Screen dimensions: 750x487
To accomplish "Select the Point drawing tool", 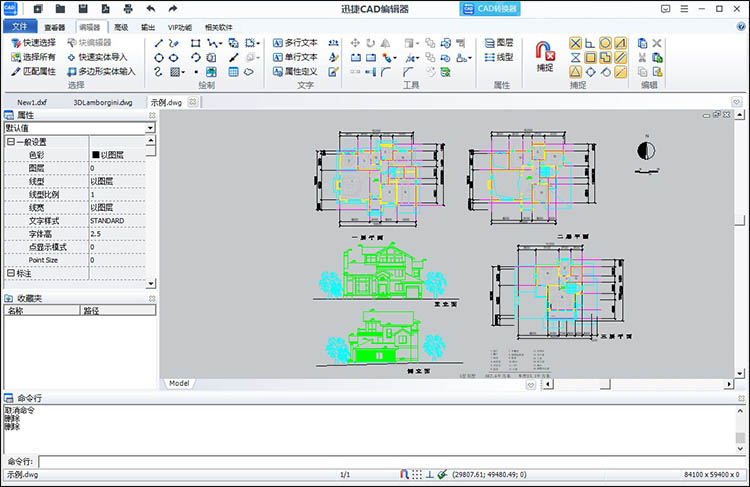I will pyautogui.click(x=196, y=72).
